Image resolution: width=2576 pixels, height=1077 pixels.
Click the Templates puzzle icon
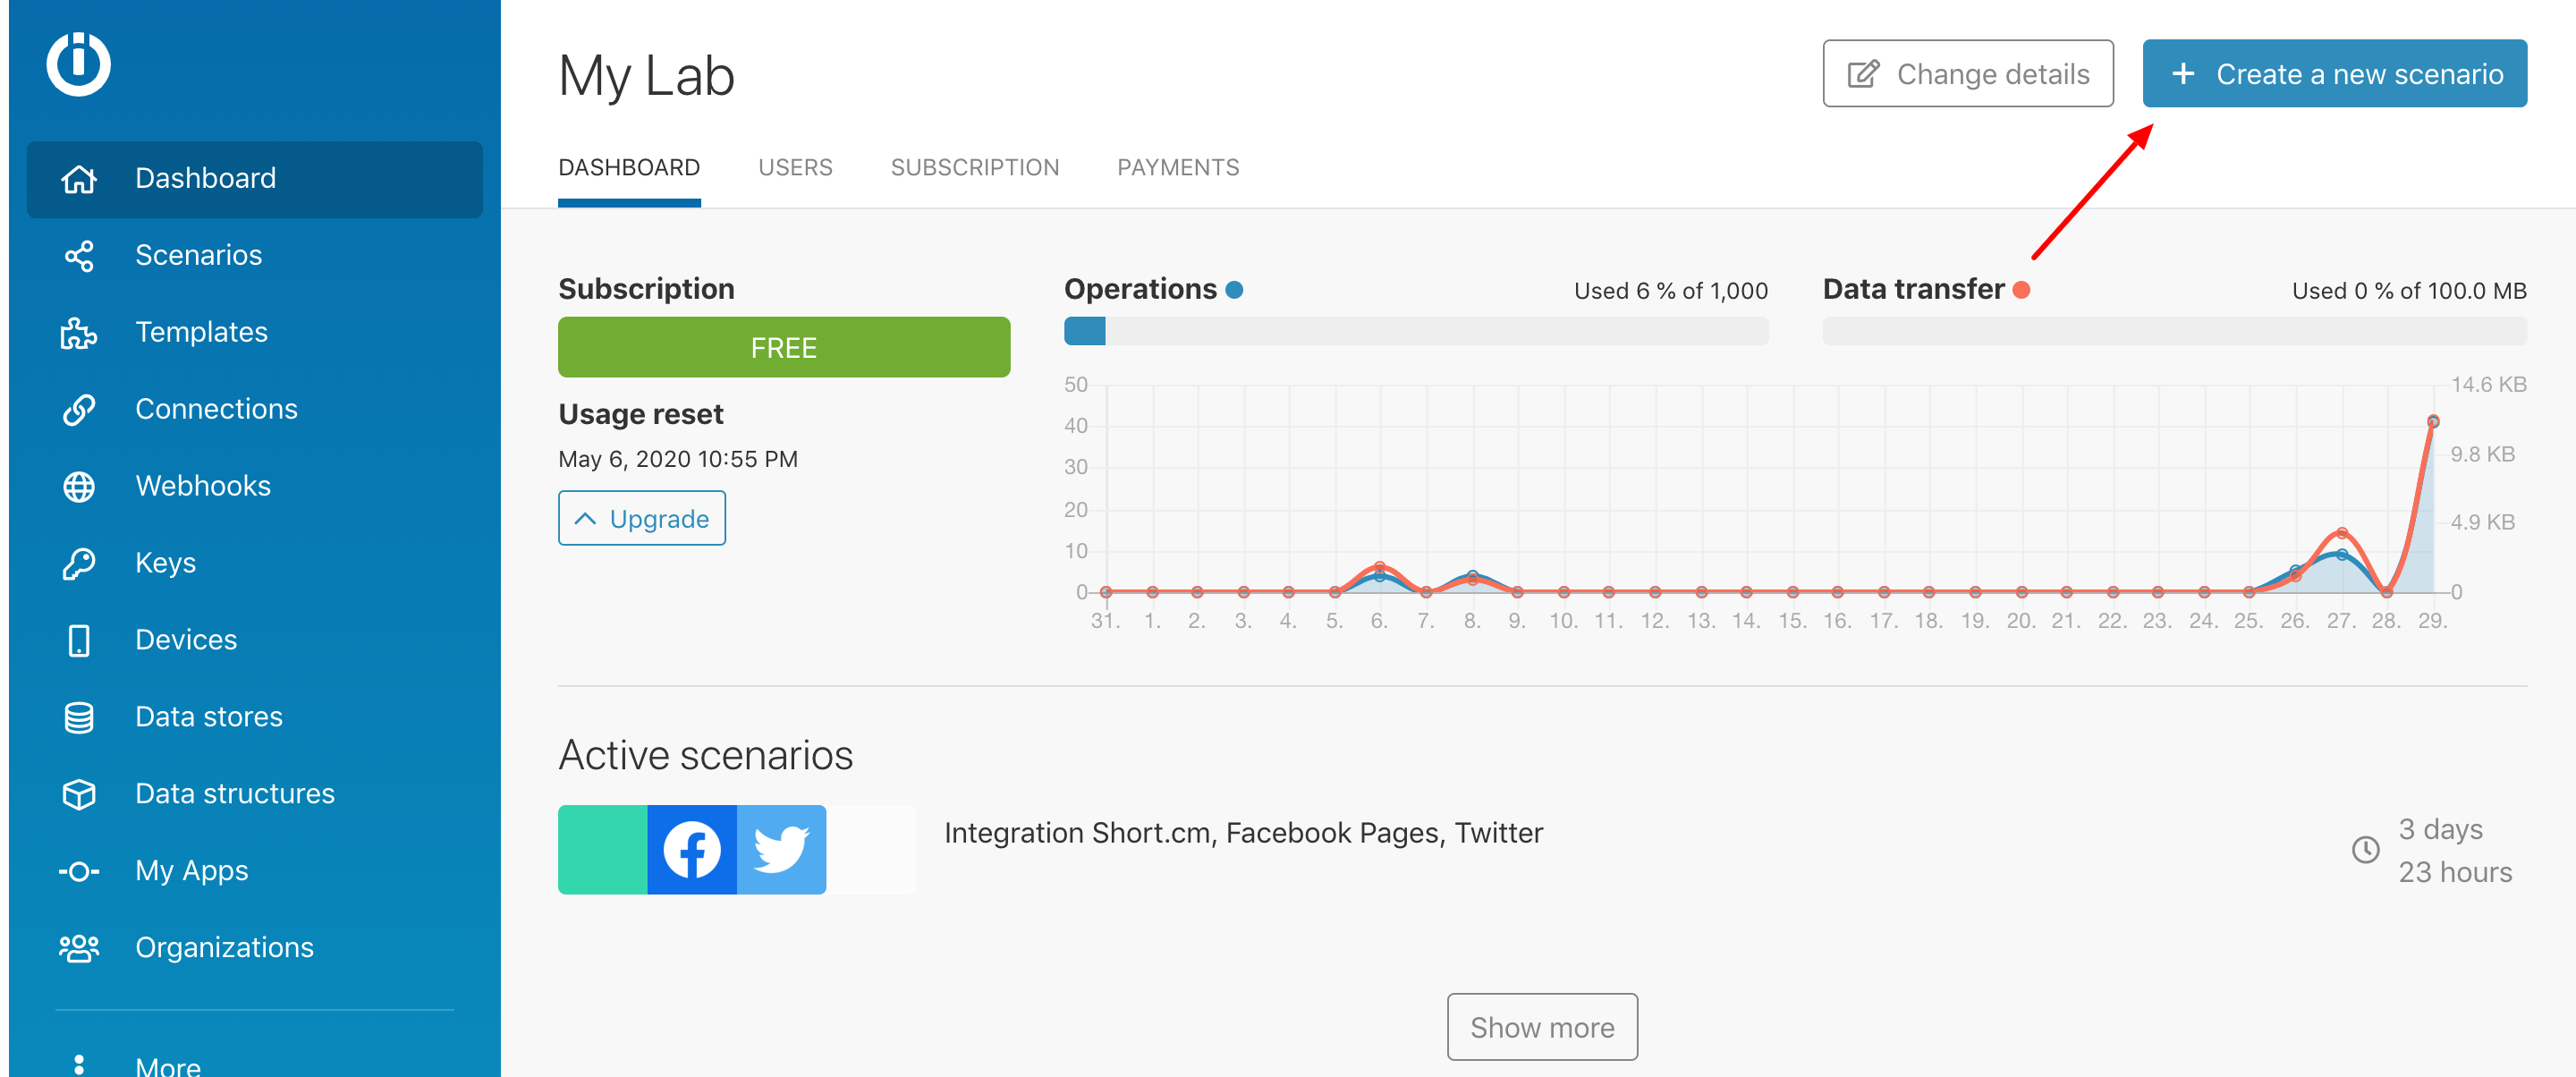pyautogui.click(x=79, y=332)
